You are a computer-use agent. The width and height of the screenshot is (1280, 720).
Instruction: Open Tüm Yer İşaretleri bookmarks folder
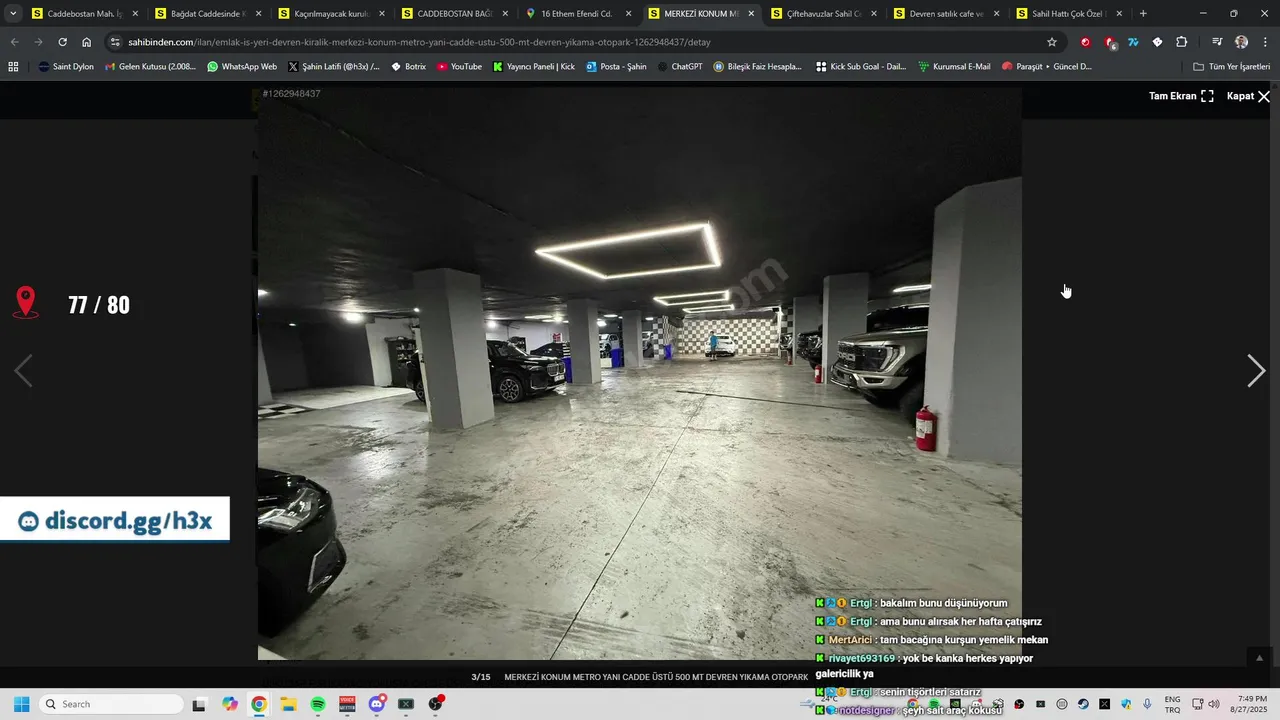[x=1231, y=66]
